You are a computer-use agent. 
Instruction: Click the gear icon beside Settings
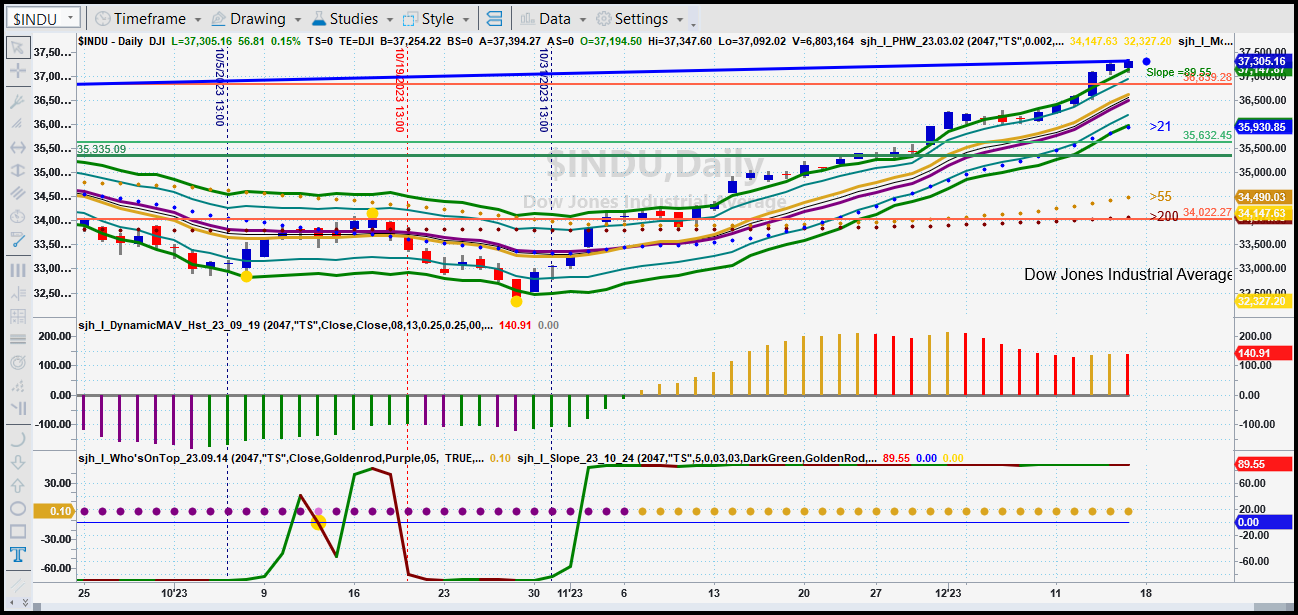[603, 19]
